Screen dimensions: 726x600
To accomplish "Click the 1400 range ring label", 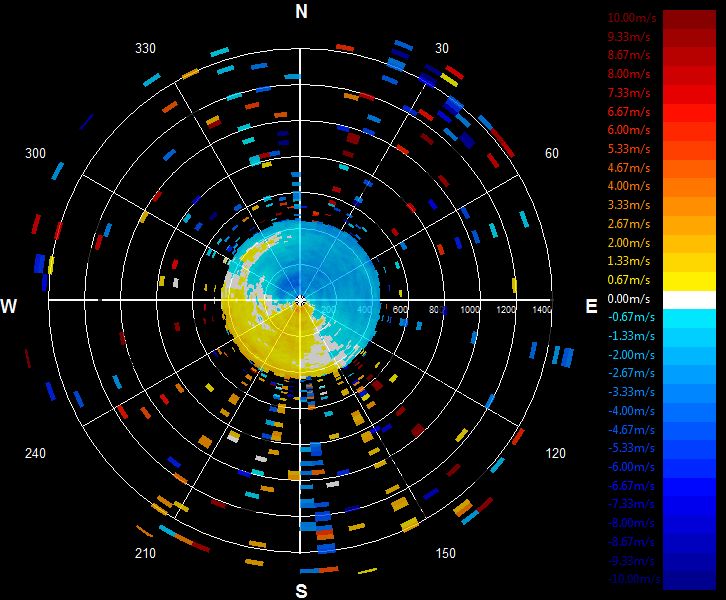I will point(542,310).
